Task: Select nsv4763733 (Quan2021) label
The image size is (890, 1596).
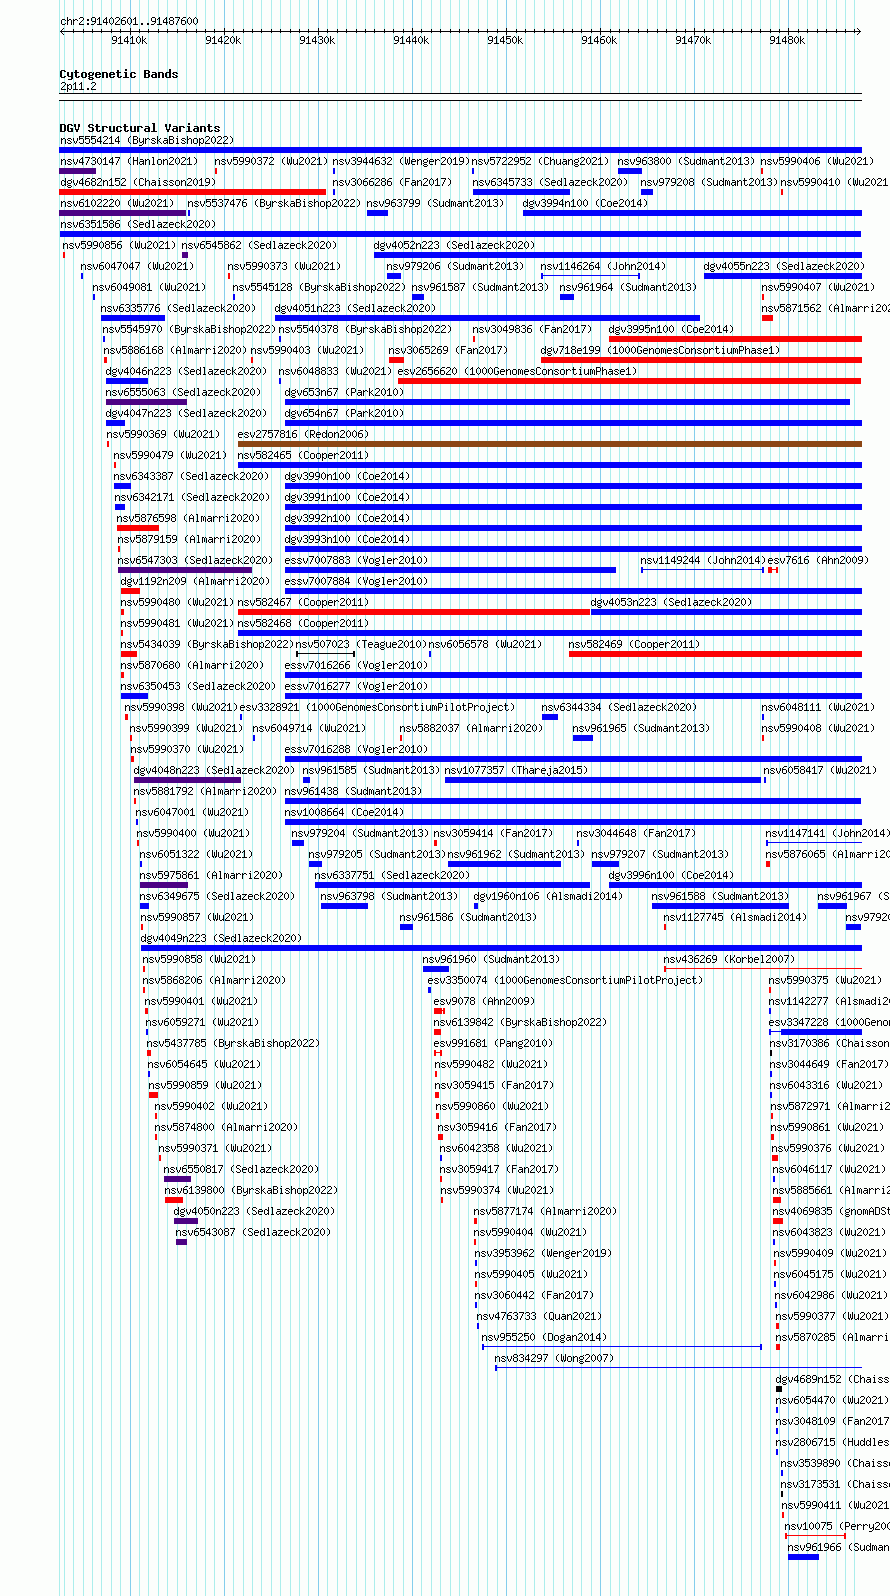Action: point(539,1316)
